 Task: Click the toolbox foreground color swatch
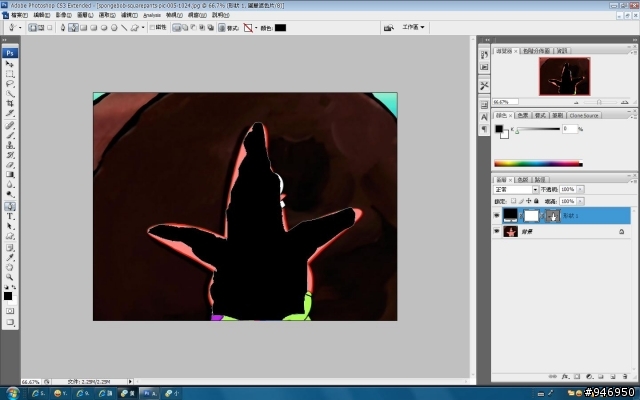coord(8,296)
